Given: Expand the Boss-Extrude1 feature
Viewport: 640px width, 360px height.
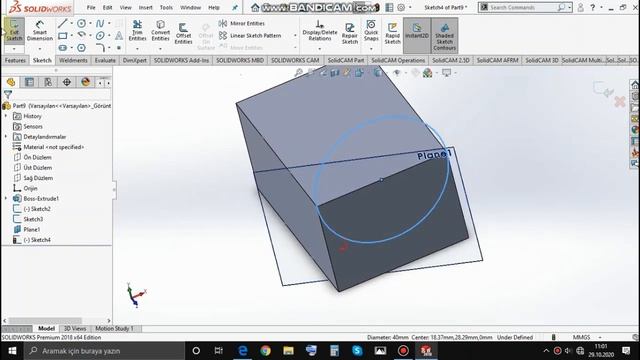Looking at the screenshot, I should pyautogui.click(x=6, y=198).
